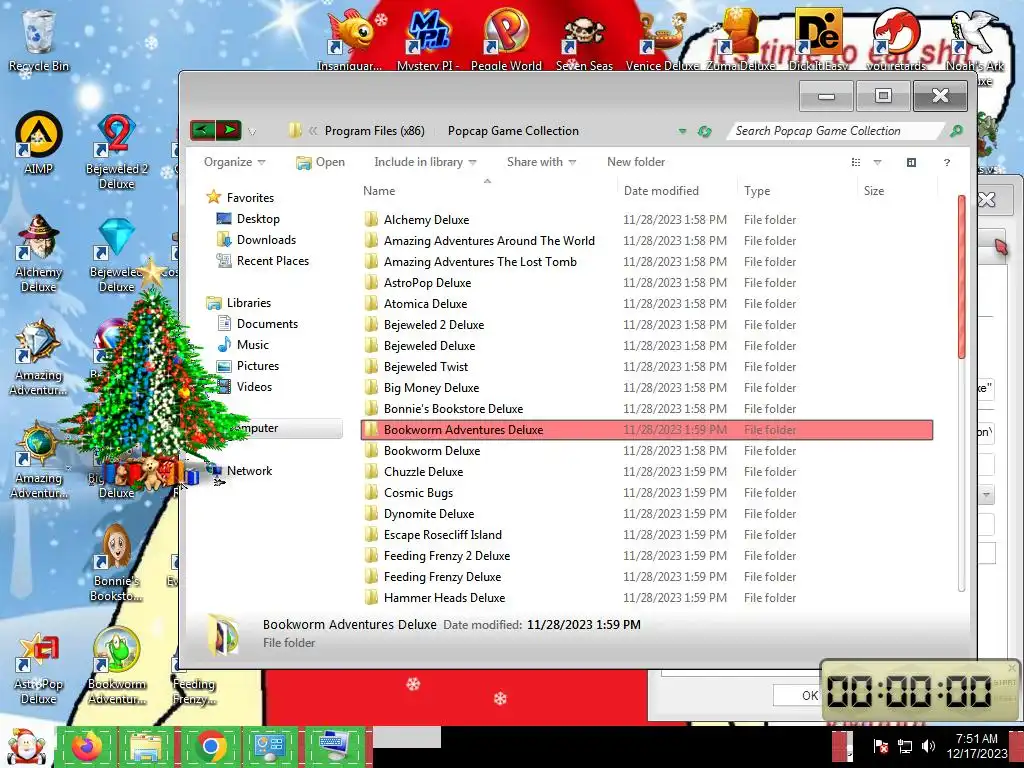Image resolution: width=1024 pixels, height=768 pixels.
Task: Open the Zuma Deluxe desktop shortcut
Action: [741, 37]
